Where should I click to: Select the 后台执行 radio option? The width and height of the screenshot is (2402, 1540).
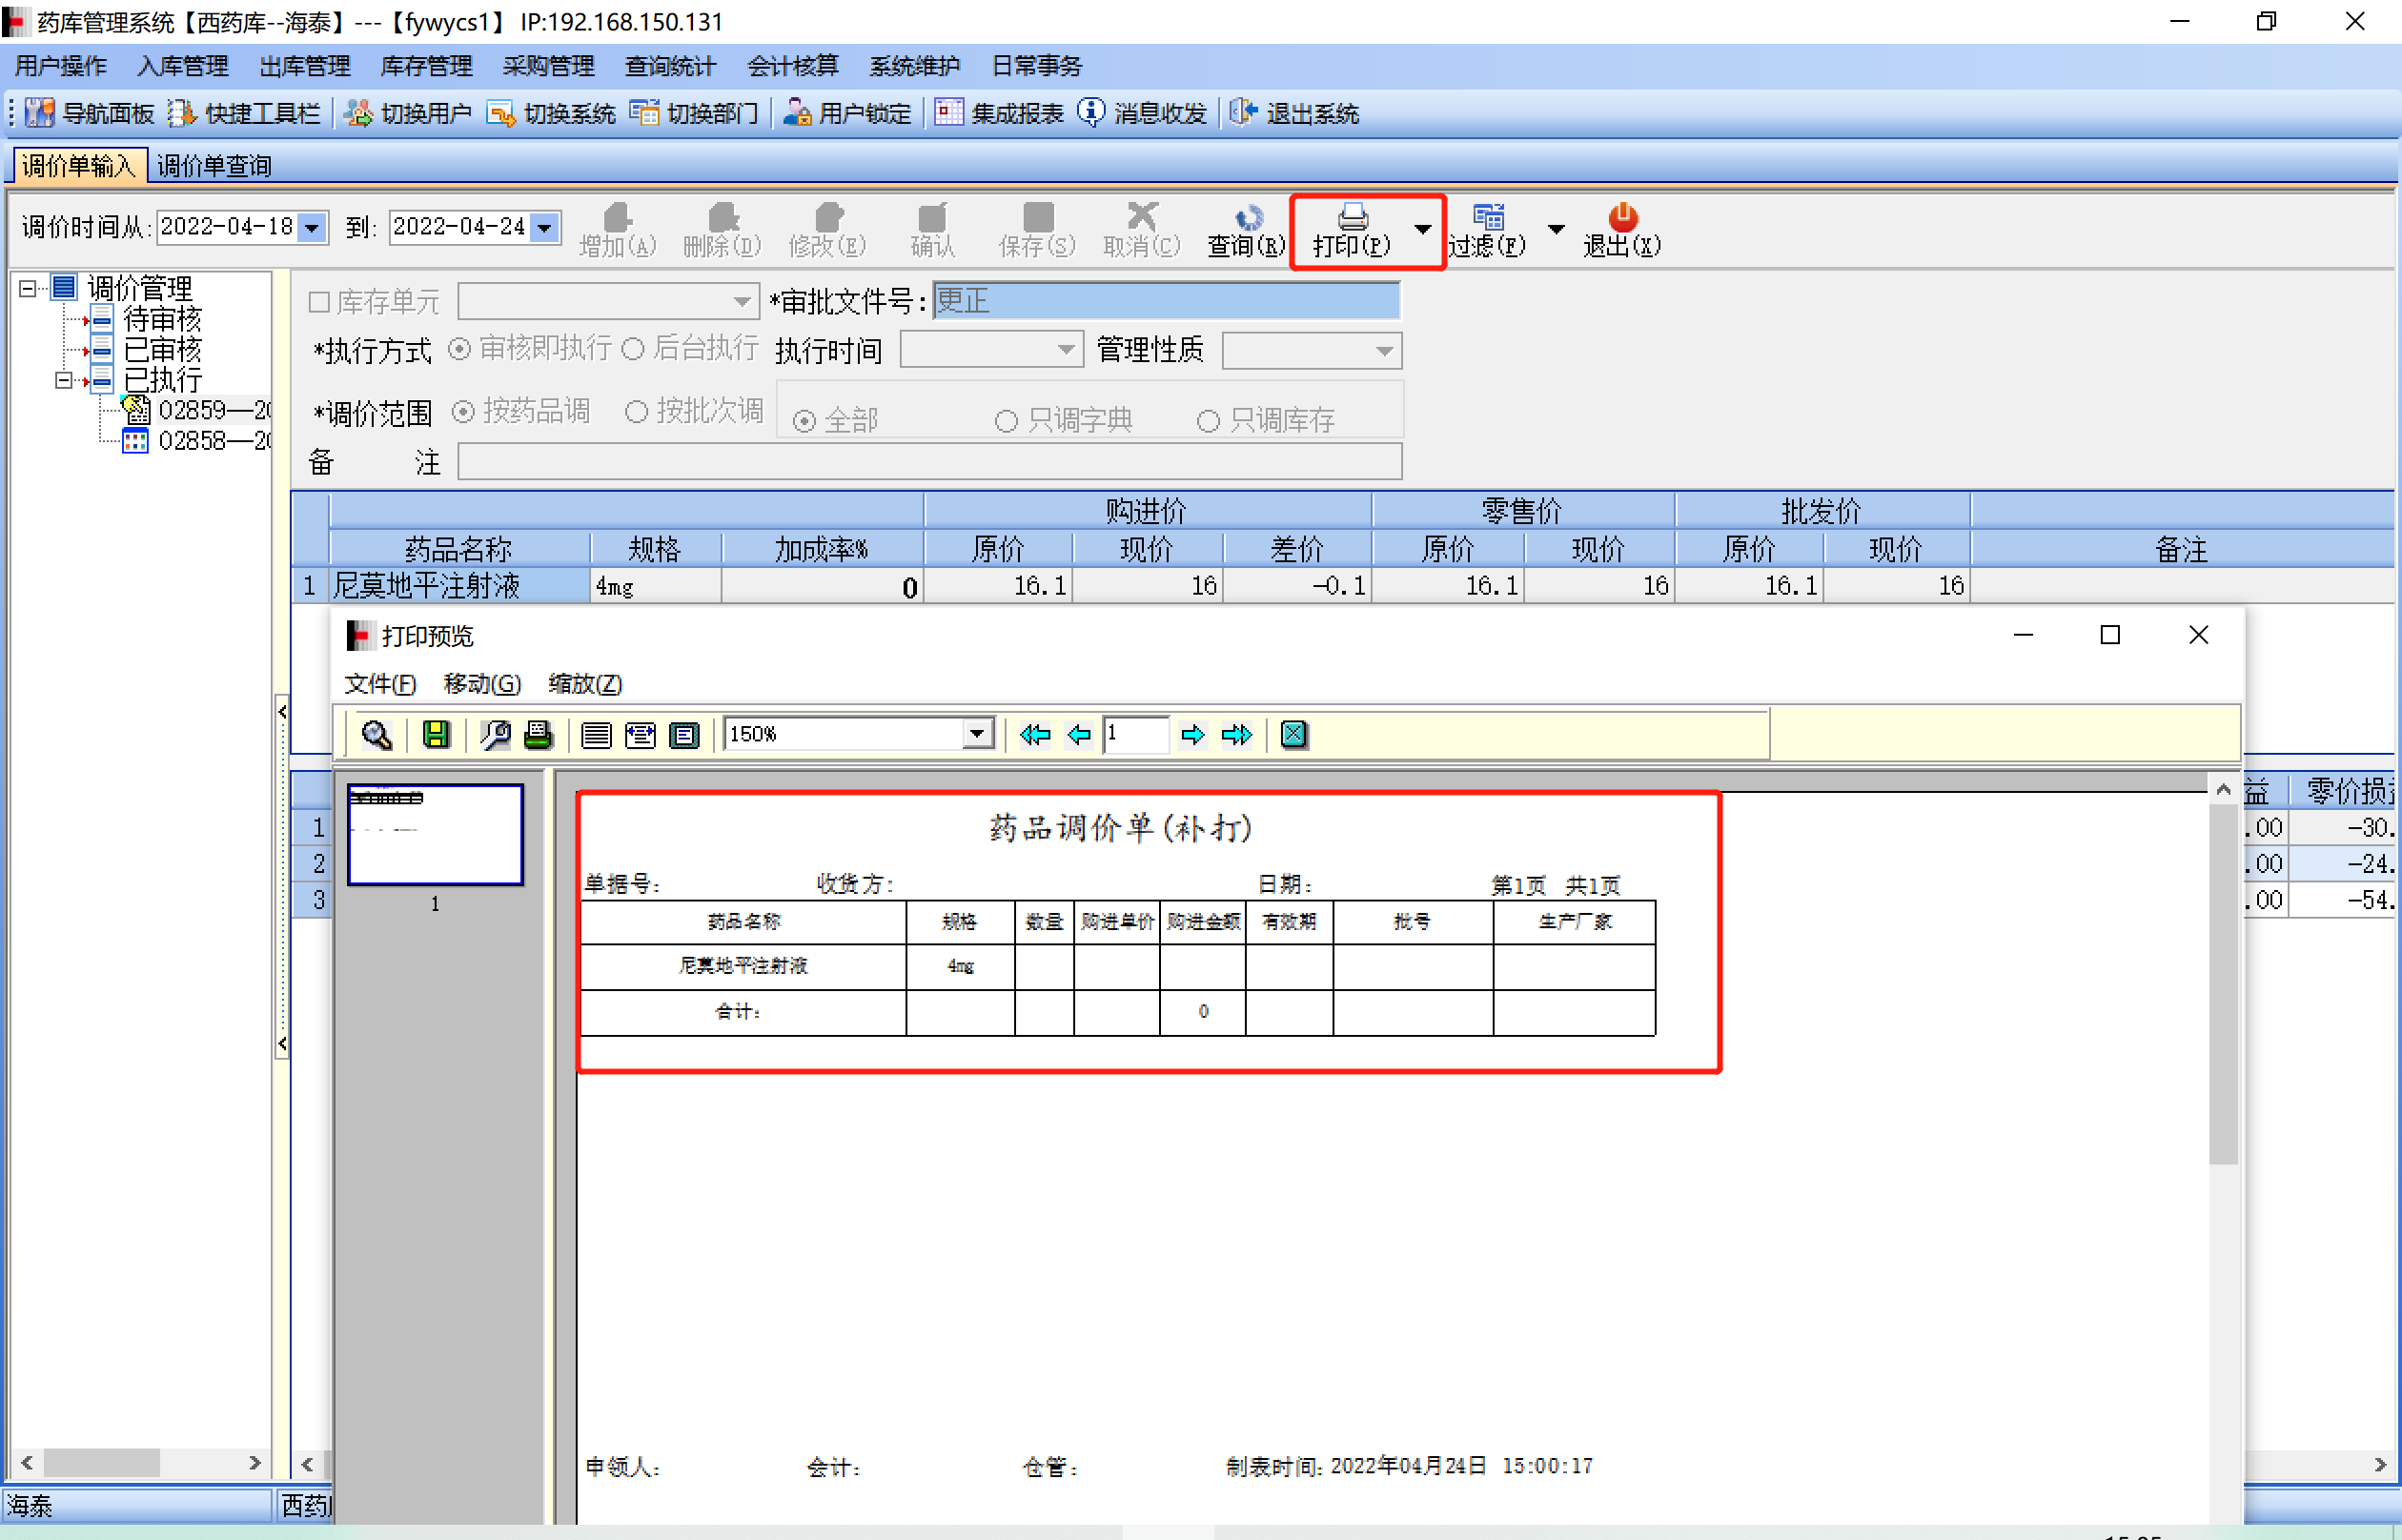633,349
